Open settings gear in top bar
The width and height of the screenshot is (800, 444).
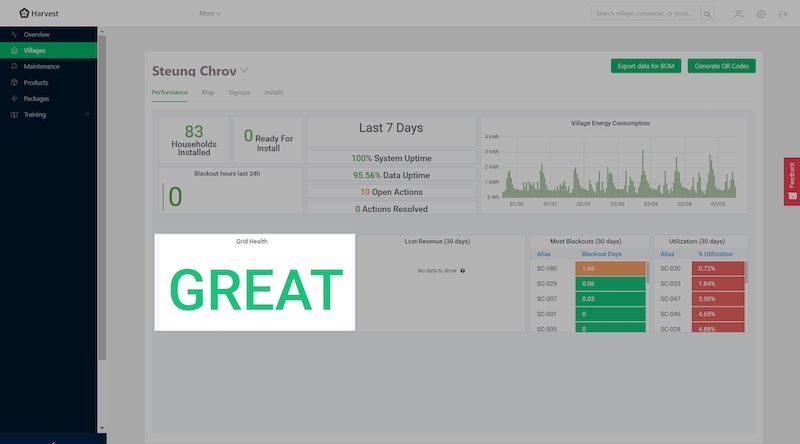point(761,14)
